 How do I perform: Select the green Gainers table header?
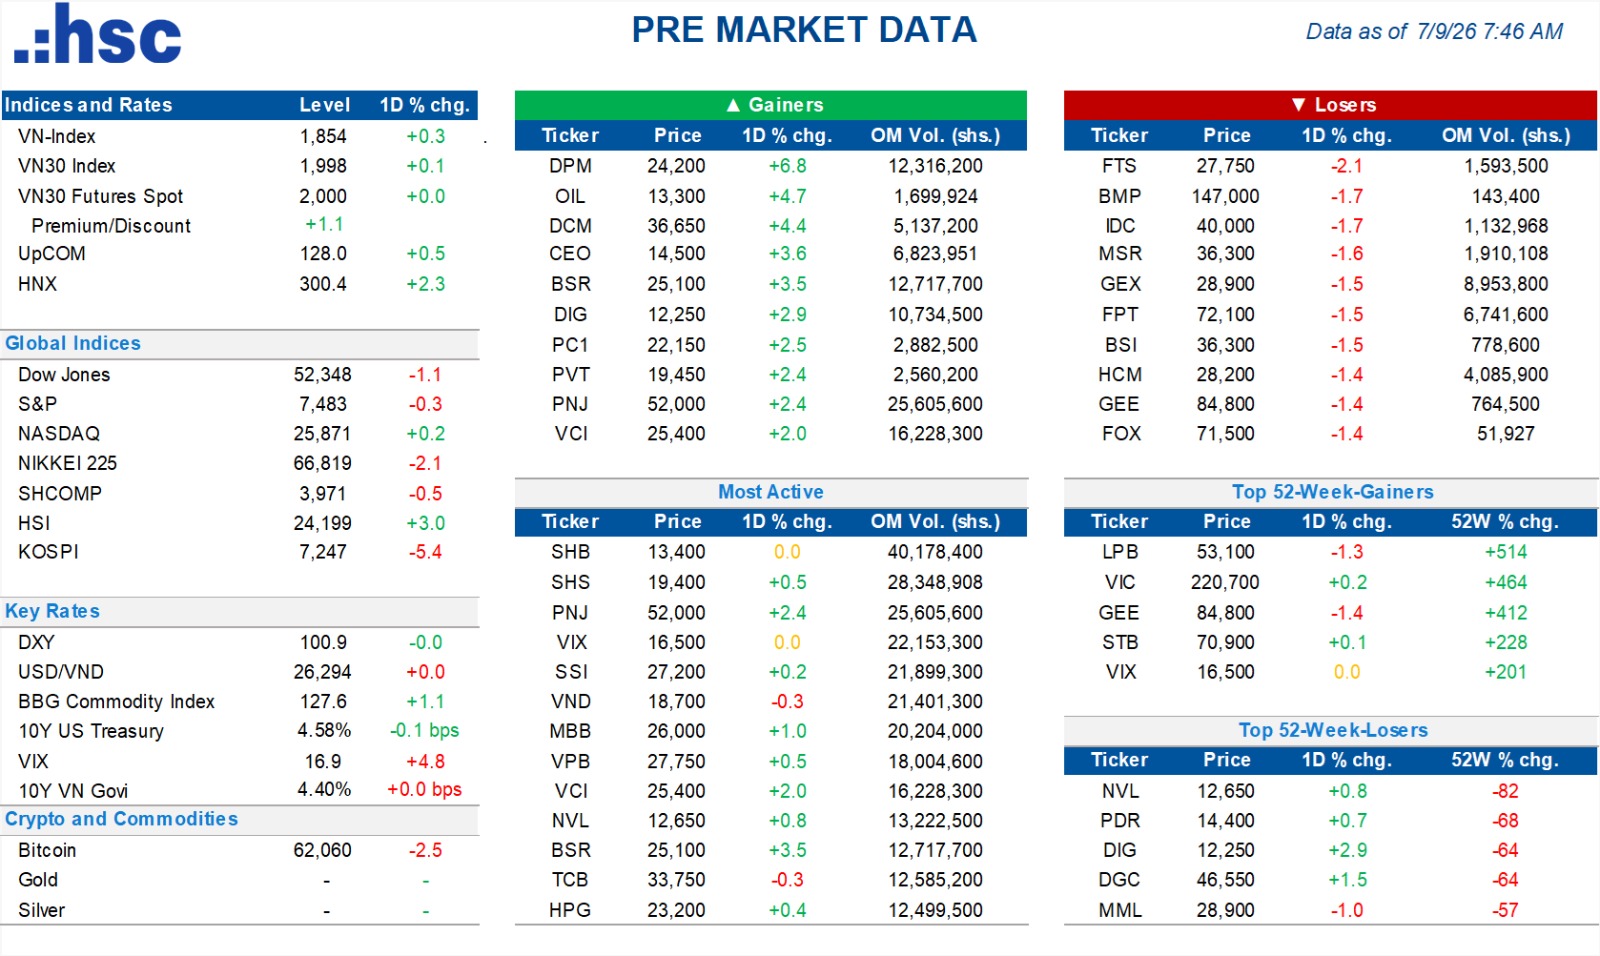pos(771,105)
